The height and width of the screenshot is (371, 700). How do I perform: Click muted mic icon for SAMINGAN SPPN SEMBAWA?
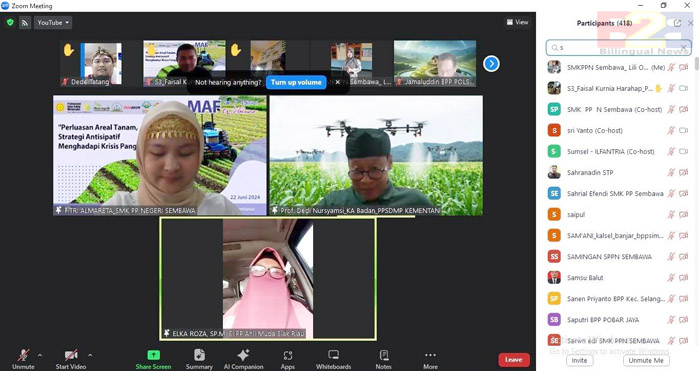671,256
